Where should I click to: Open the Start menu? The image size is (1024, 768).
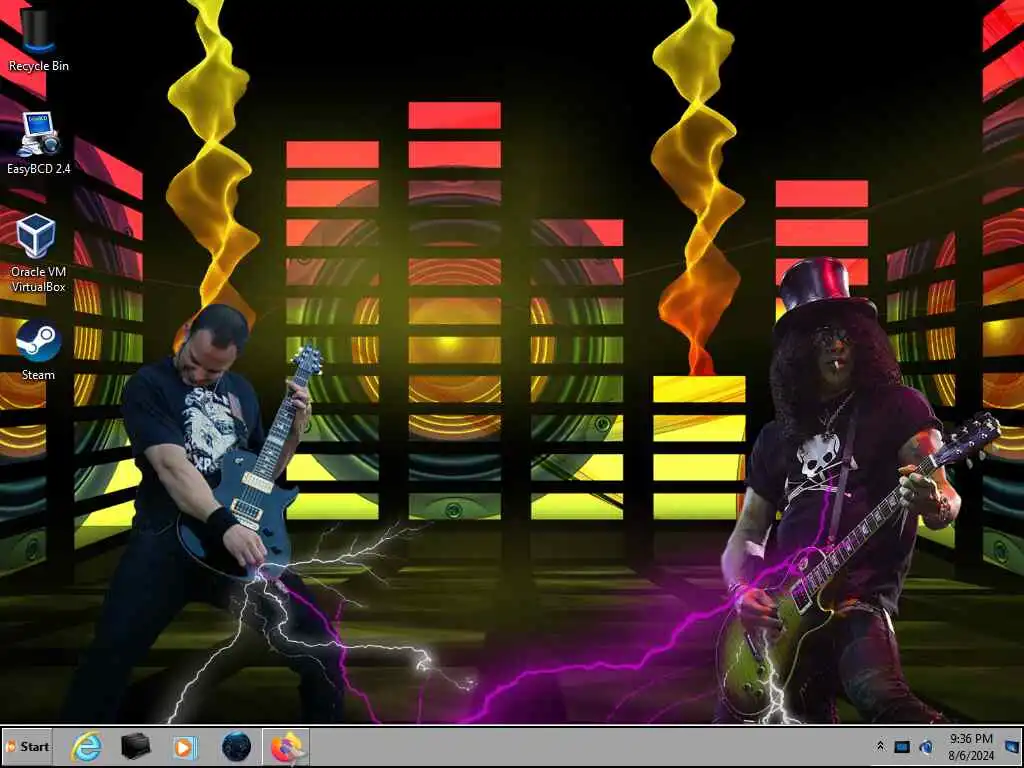click(x=27, y=746)
